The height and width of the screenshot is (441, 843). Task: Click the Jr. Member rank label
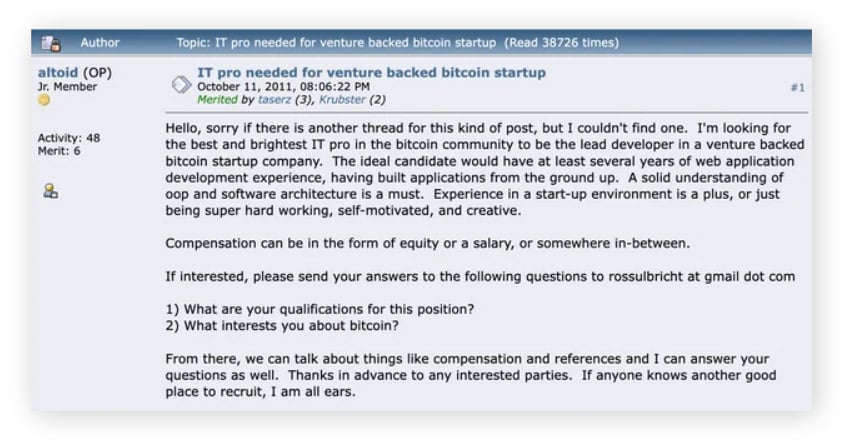coord(67,87)
